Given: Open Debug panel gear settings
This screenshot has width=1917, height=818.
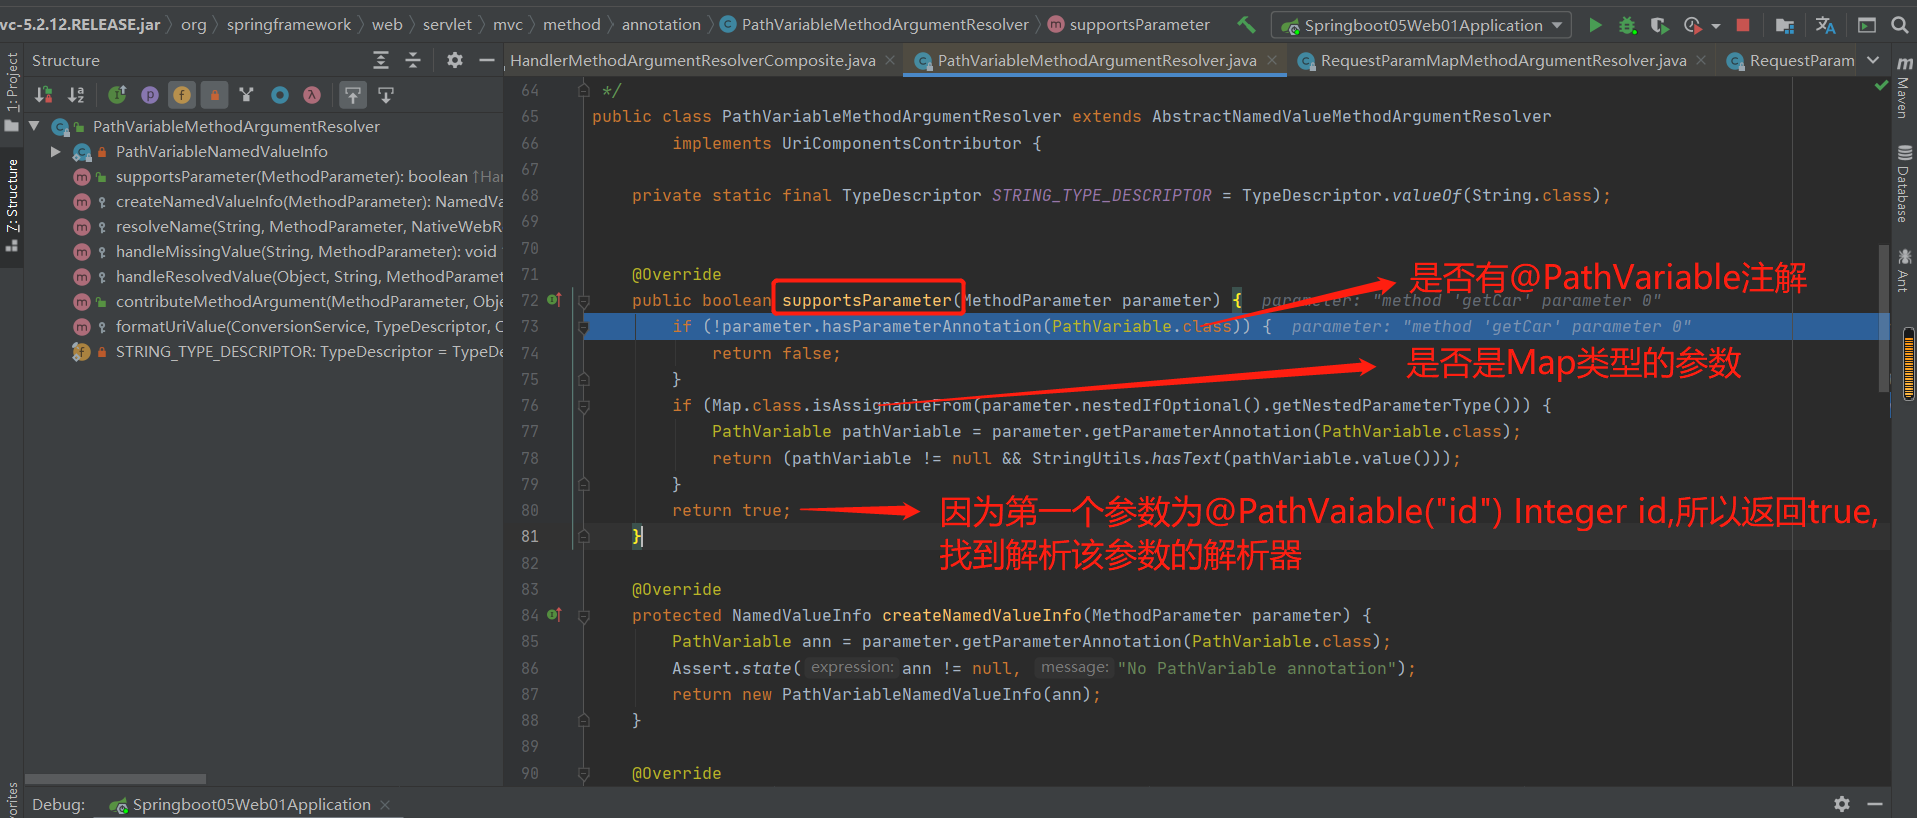Looking at the screenshot, I should pos(1842,804).
